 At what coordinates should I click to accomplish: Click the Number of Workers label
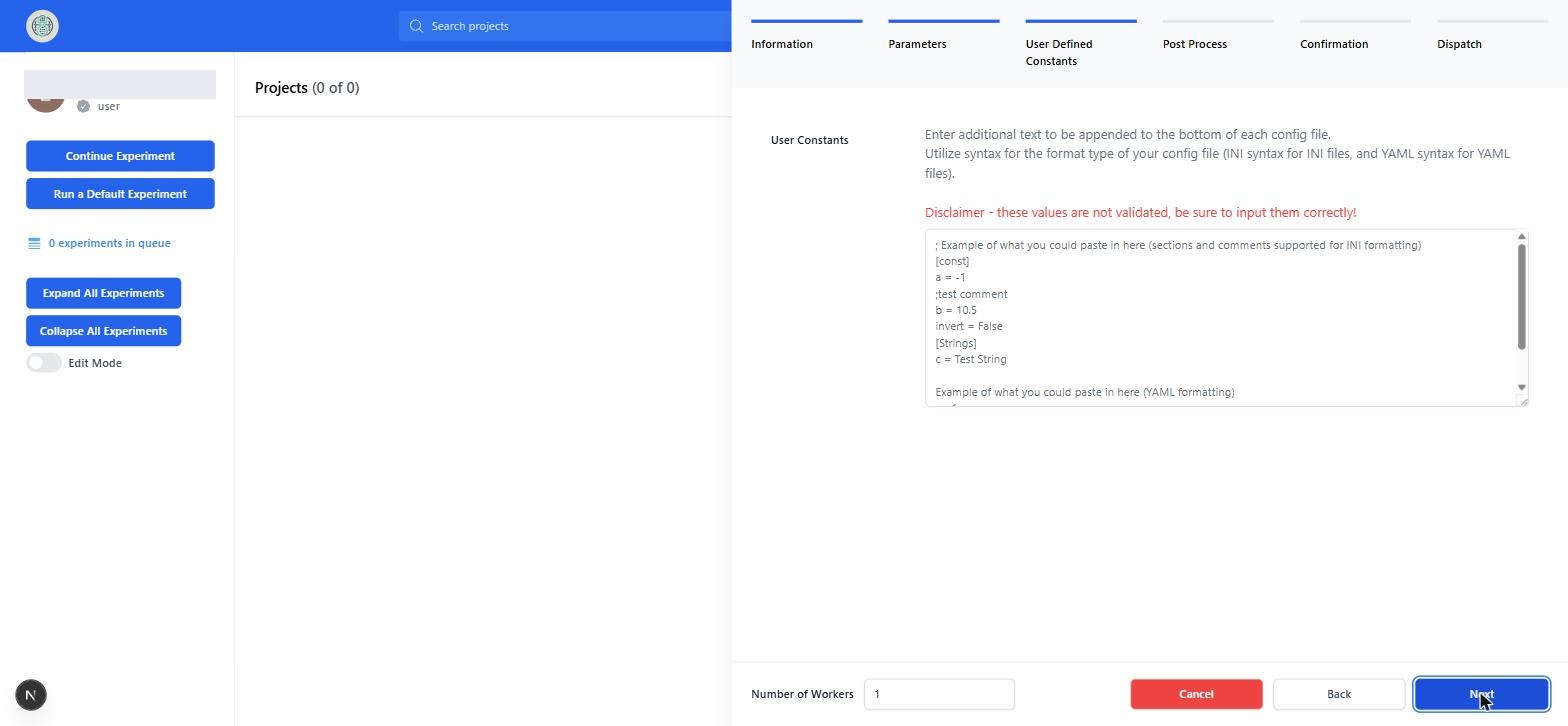tap(802, 694)
